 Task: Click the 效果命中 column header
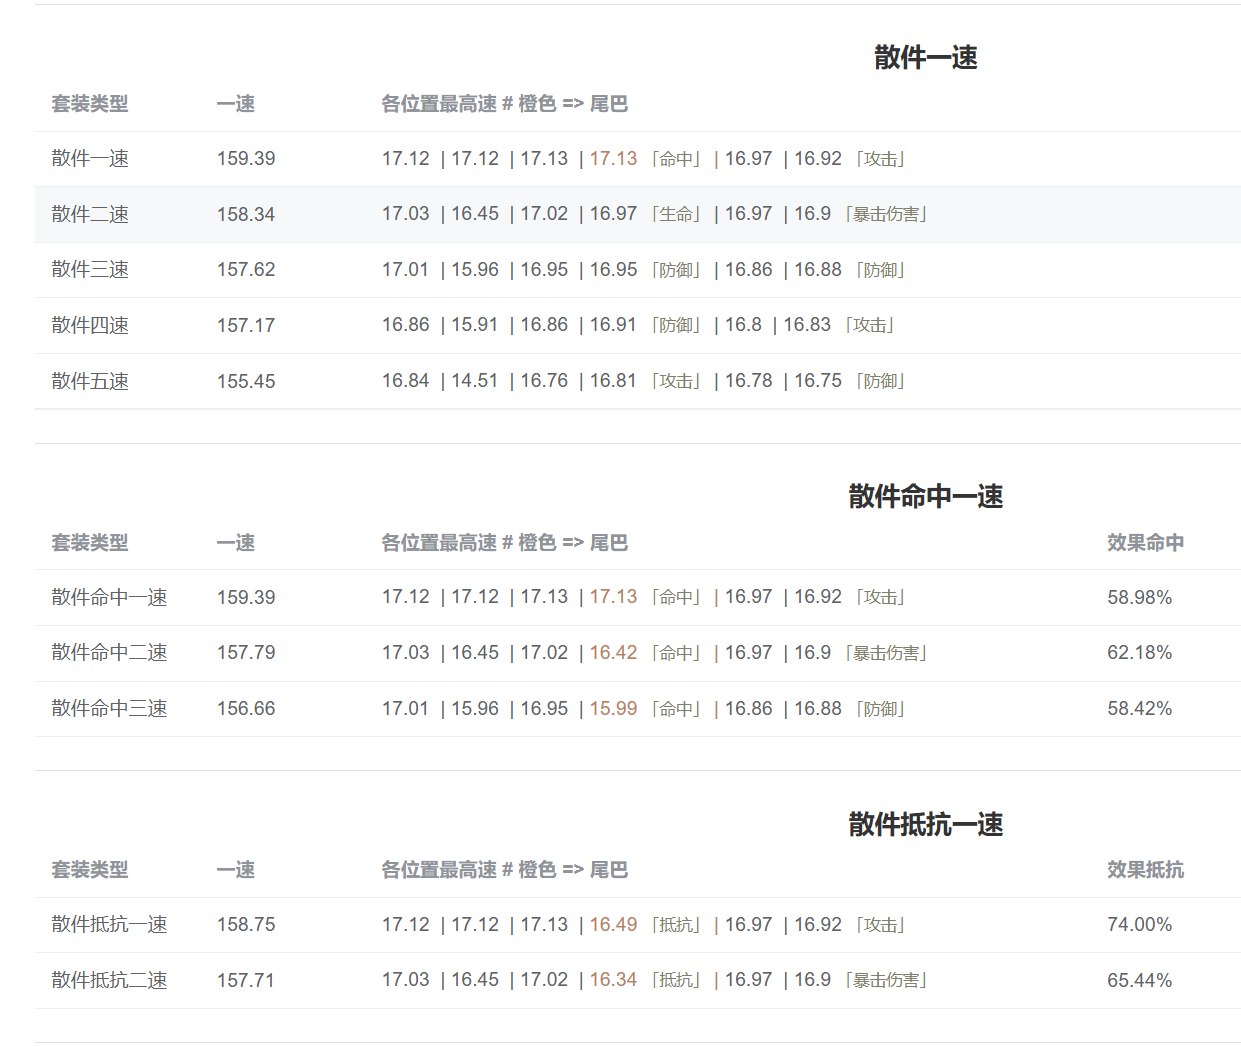coord(1145,543)
